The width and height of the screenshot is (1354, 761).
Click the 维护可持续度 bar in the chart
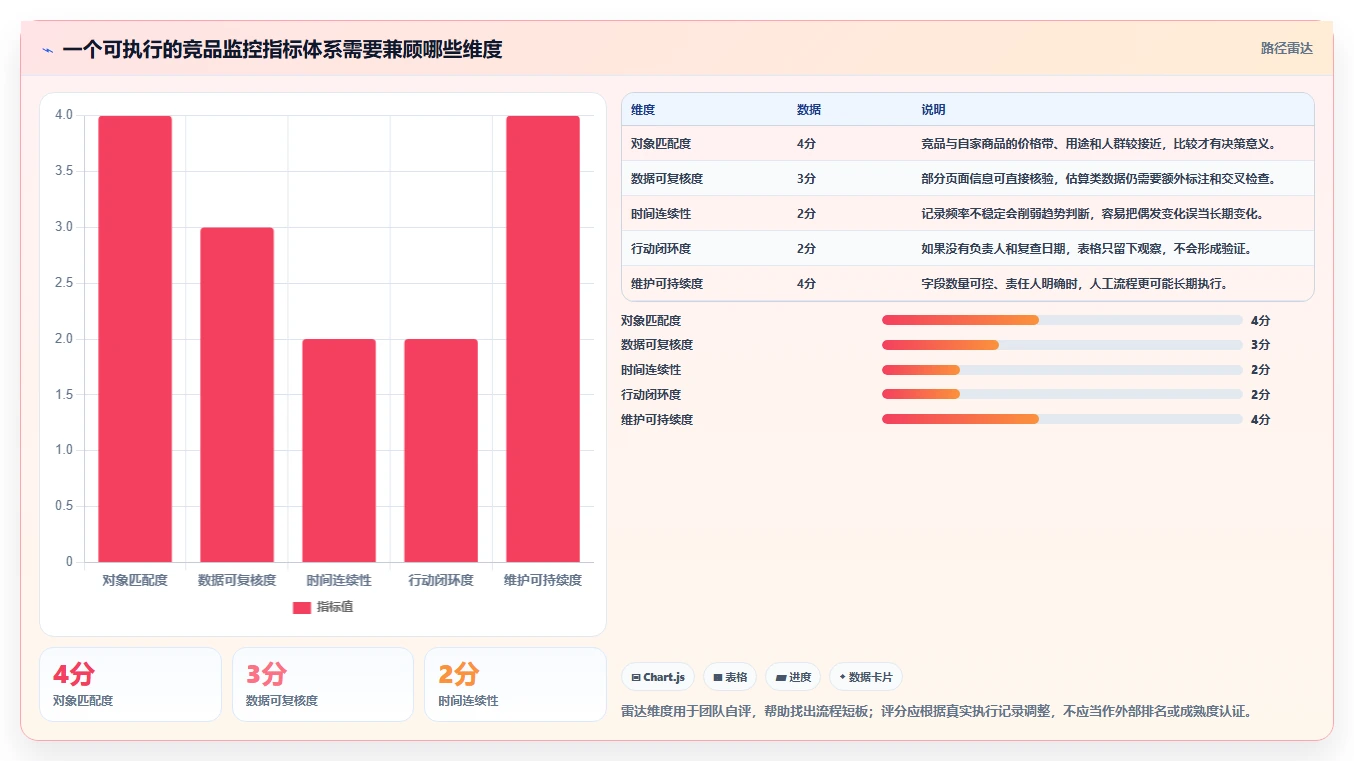click(543, 339)
